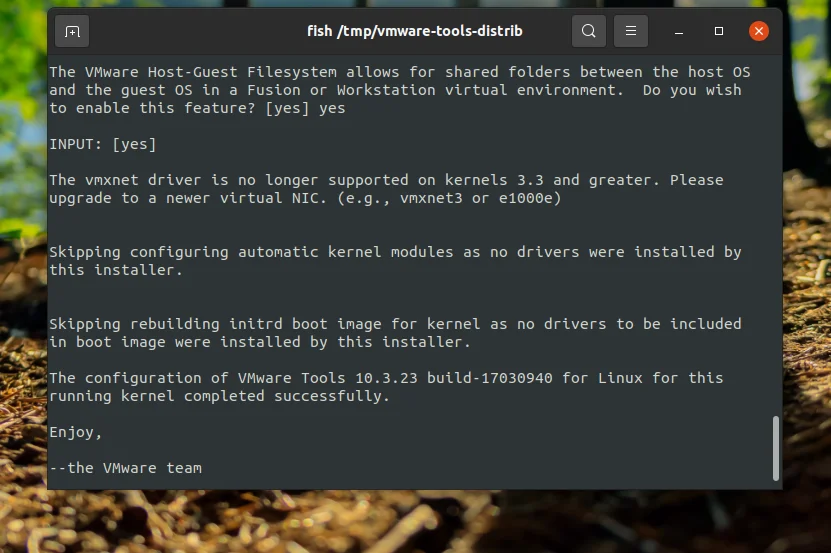Screen dimensions: 831x553
Task: Click the word 'vmxnet3' in the output
Action: (431, 198)
